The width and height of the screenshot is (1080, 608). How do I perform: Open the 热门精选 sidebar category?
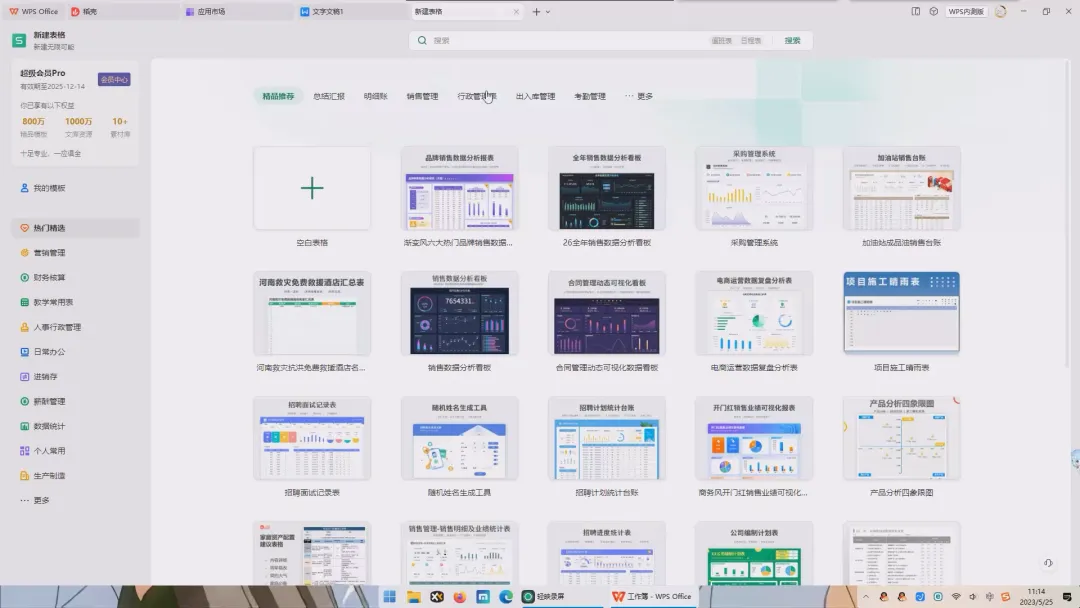[76, 228]
